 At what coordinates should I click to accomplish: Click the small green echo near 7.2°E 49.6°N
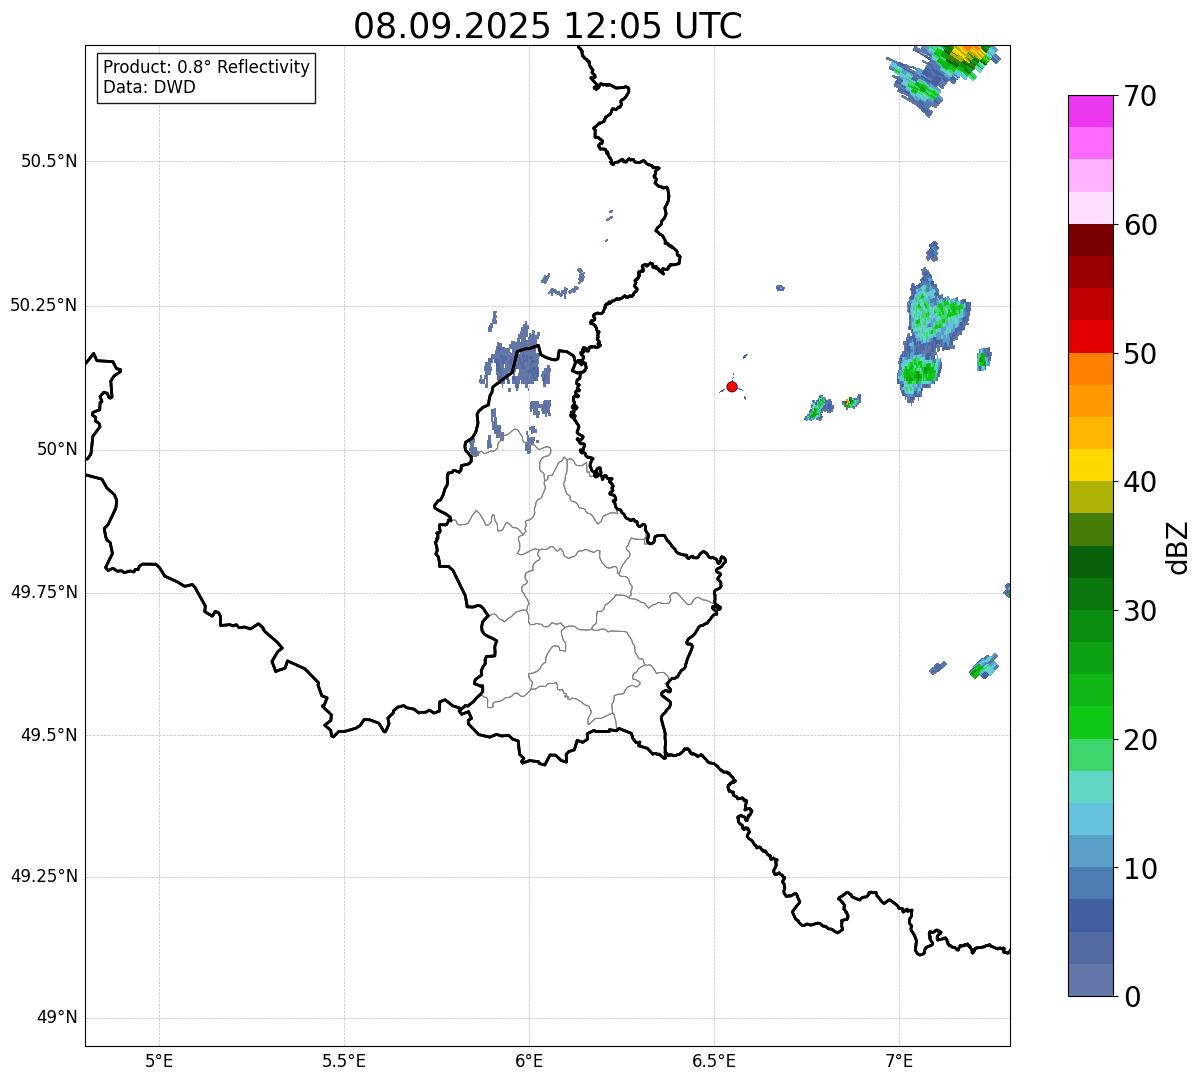pos(984,666)
